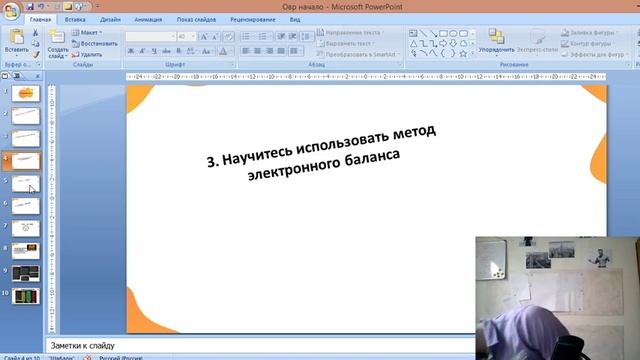Screen dimensions: 640x360
Task: Select slide 10 thumbnail
Action: pyautogui.click(x=25, y=296)
